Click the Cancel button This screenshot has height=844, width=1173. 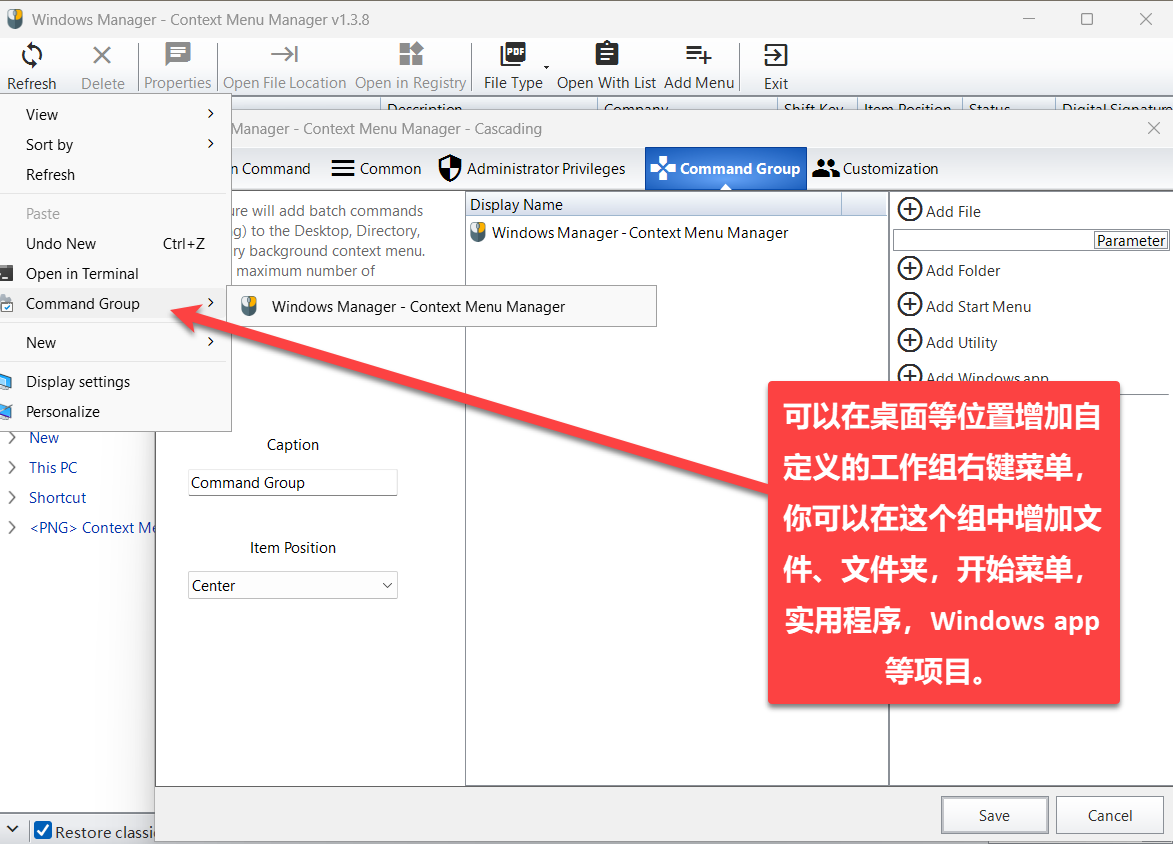pos(1109,816)
